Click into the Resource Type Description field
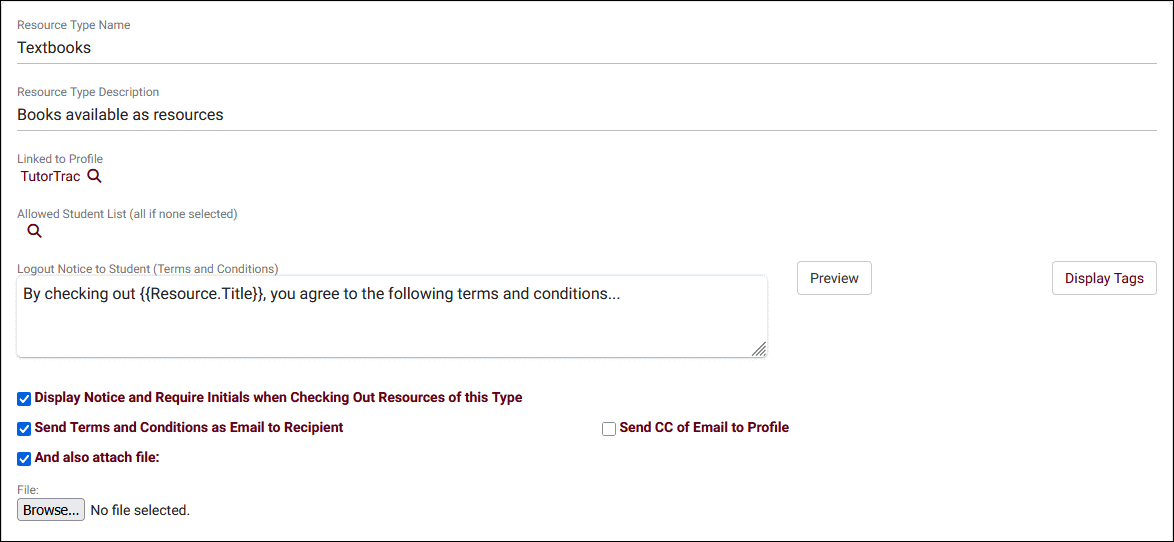This screenshot has width=1174, height=542. click(x=586, y=114)
